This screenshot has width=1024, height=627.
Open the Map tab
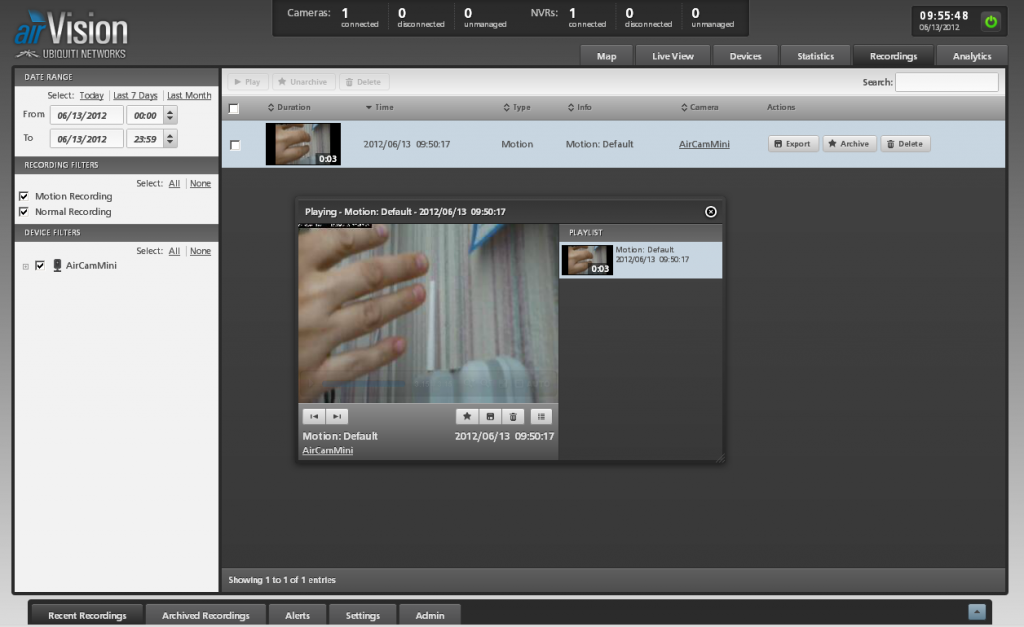point(607,56)
